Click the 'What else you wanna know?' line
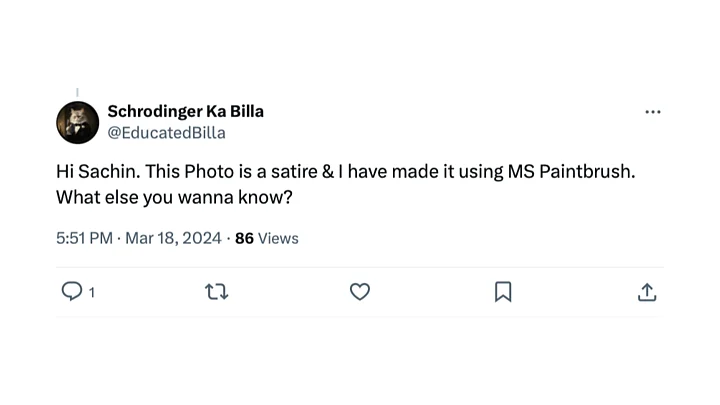The image size is (720, 405). [174, 197]
